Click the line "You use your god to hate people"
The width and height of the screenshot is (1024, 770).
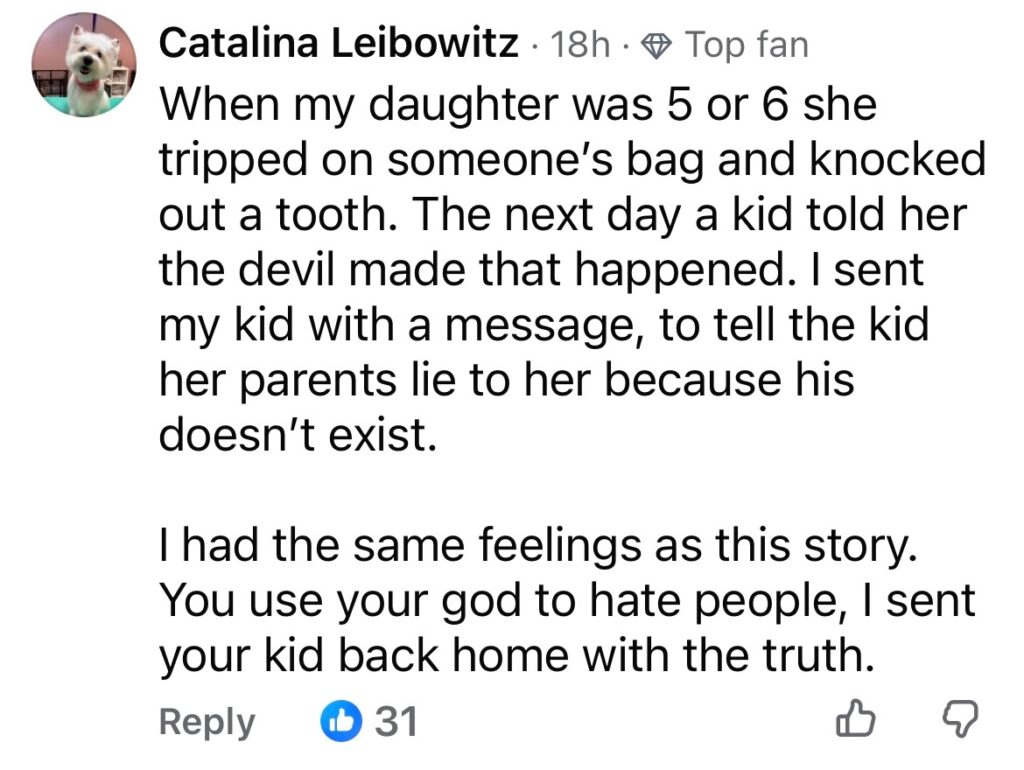(x=567, y=601)
